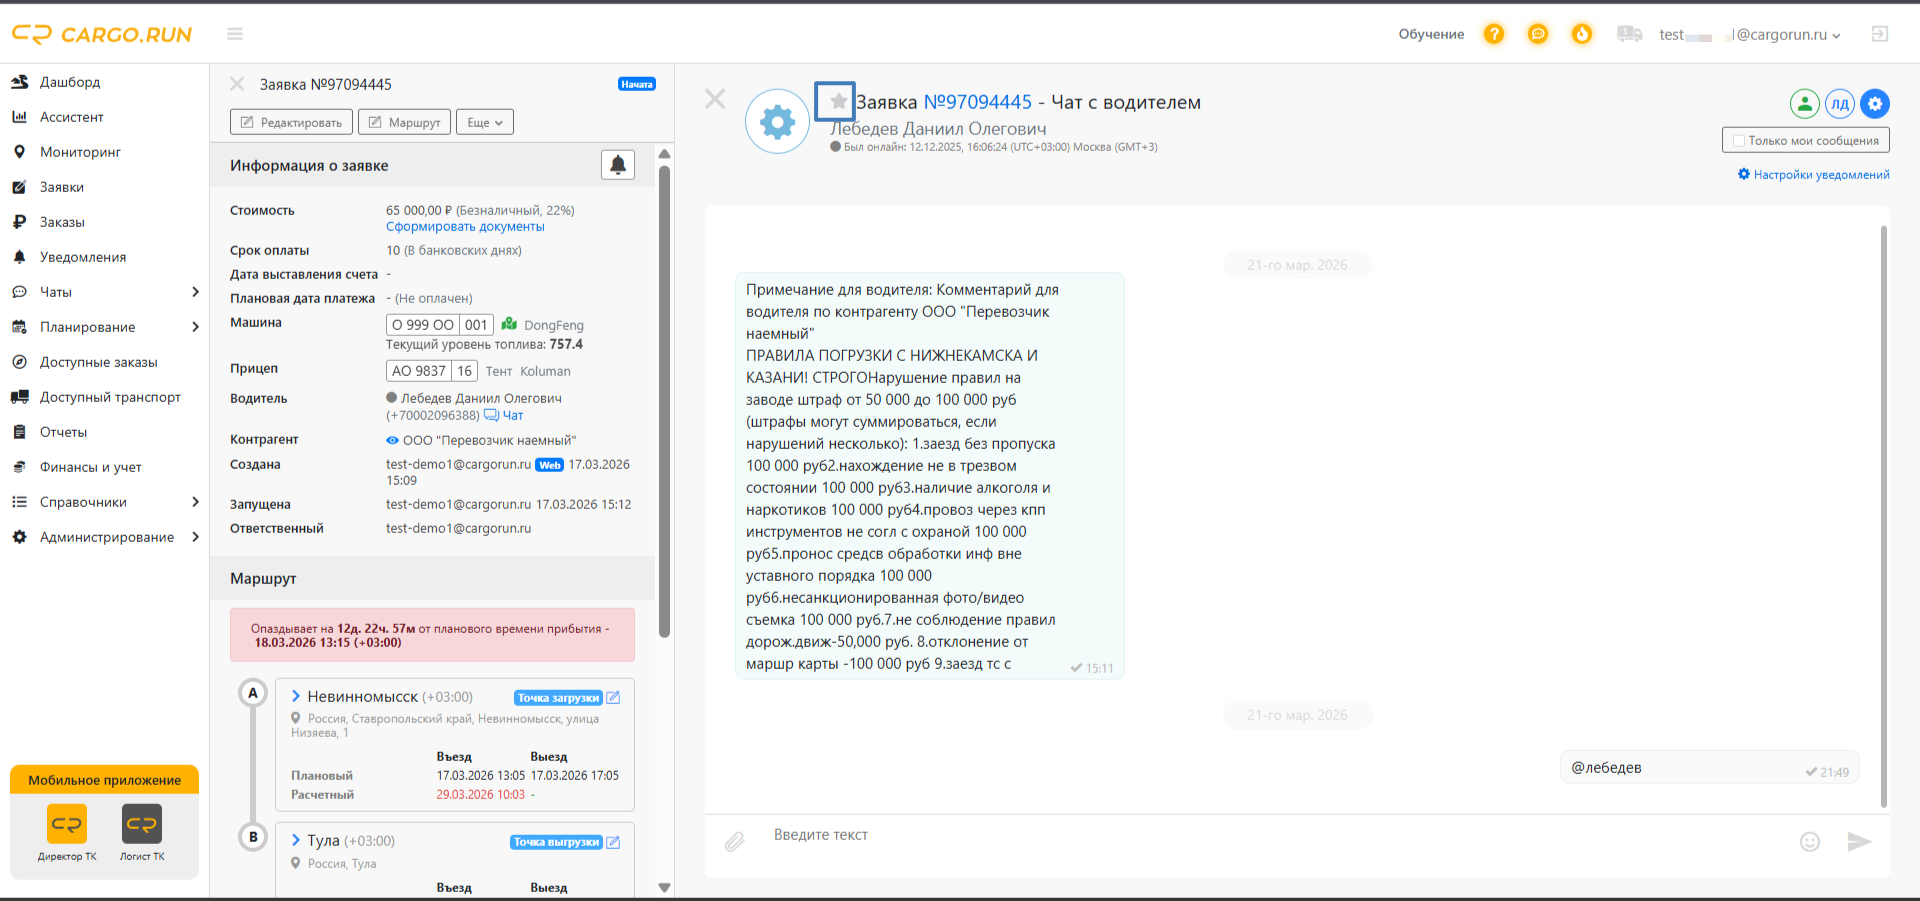Viewport: 1920px width, 901px height.
Task: Click the @лебедев message bubble
Action: pos(1710,767)
